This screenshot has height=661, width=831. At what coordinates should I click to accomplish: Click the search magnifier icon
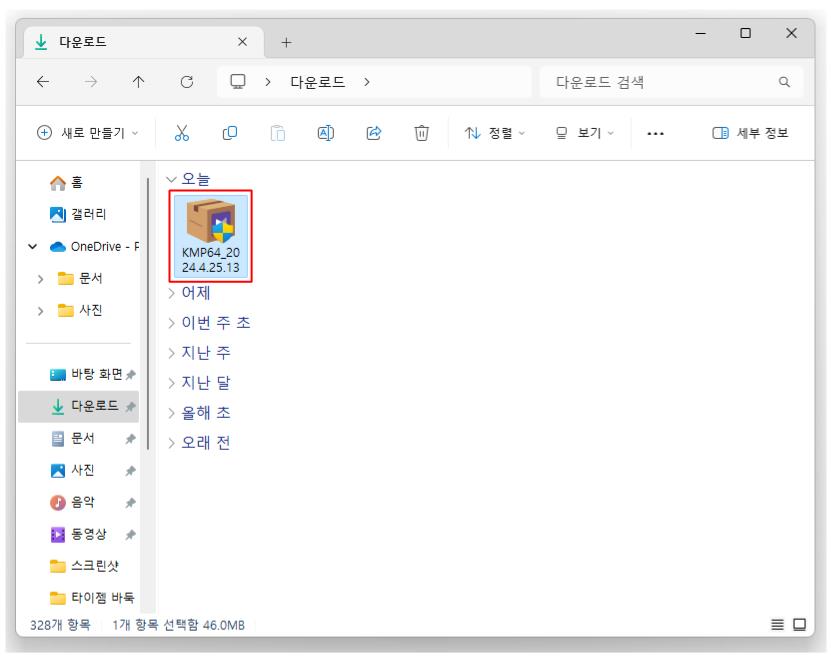(x=784, y=82)
